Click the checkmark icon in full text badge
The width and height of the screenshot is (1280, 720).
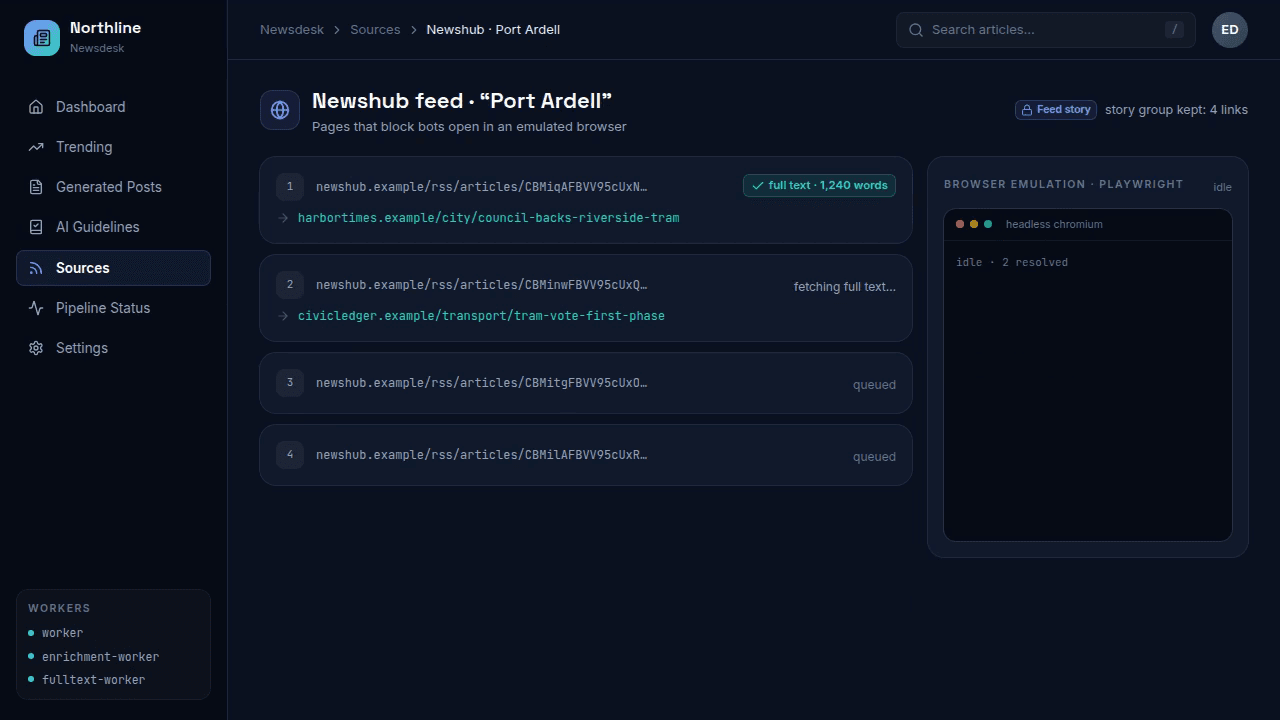click(758, 186)
